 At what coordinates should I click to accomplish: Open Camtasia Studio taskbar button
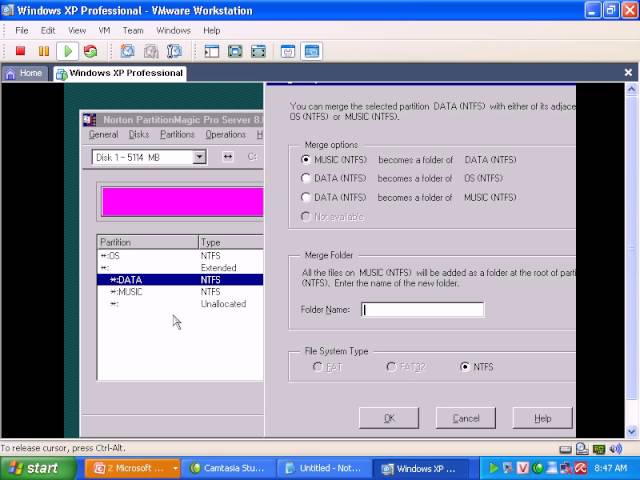click(229, 468)
